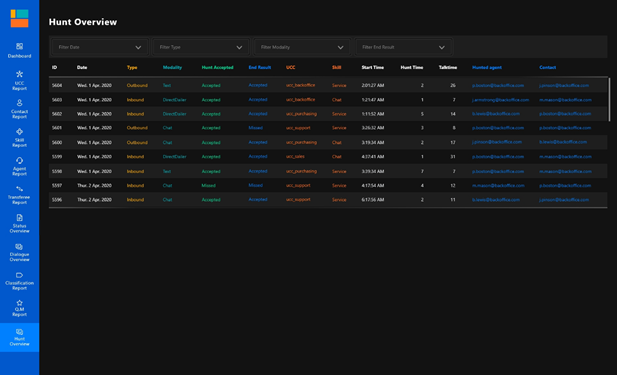Open the Skill Report in sidebar
This screenshot has width=617, height=375.
coord(19,138)
